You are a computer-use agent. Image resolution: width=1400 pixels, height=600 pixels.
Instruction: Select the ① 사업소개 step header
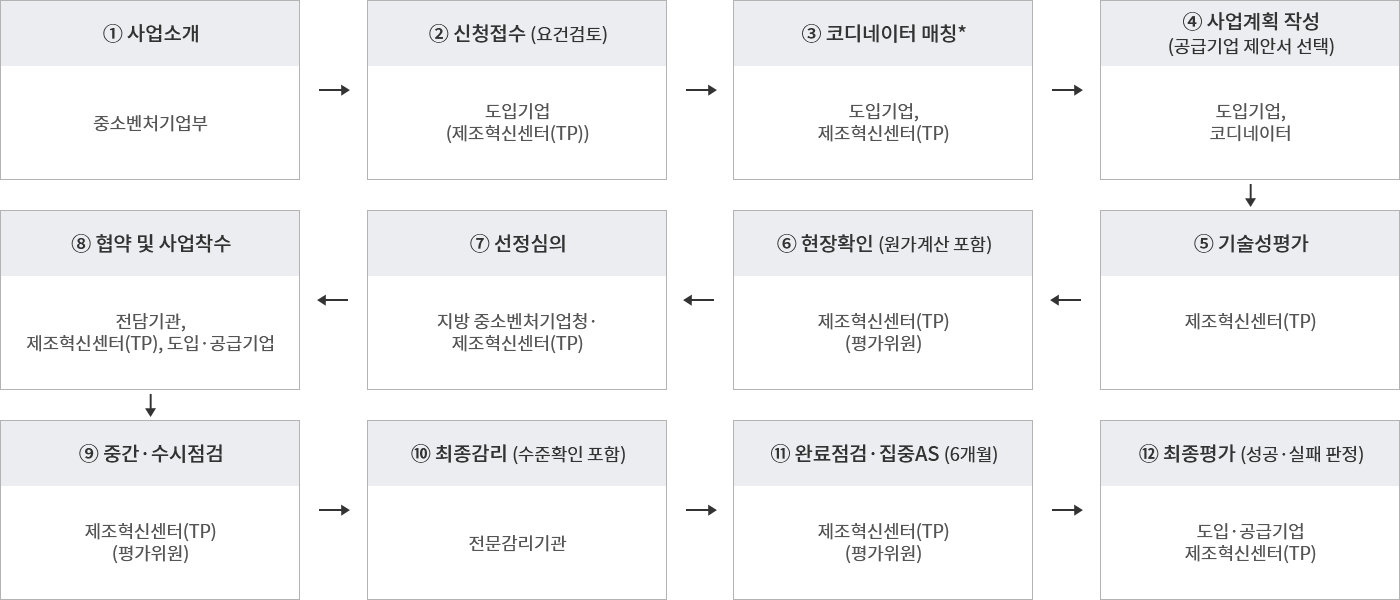pos(150,33)
